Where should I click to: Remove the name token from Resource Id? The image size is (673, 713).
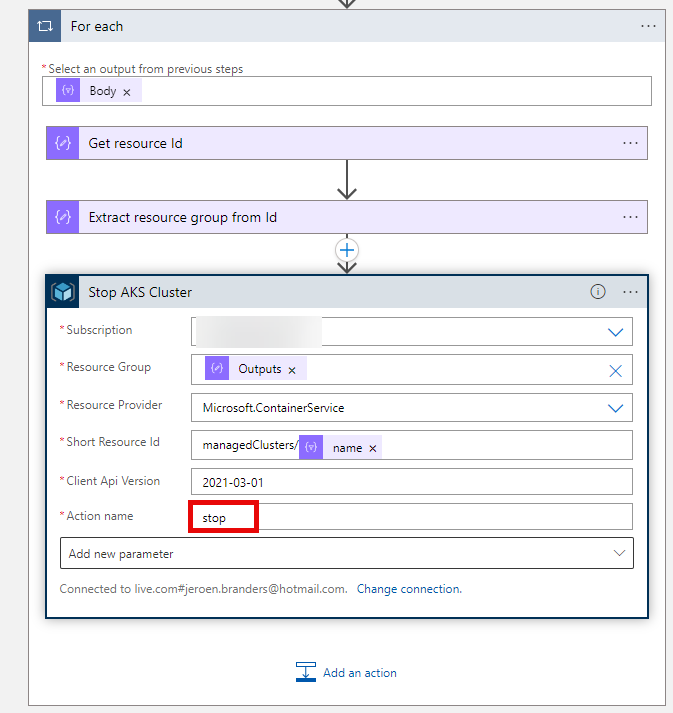[373, 449]
